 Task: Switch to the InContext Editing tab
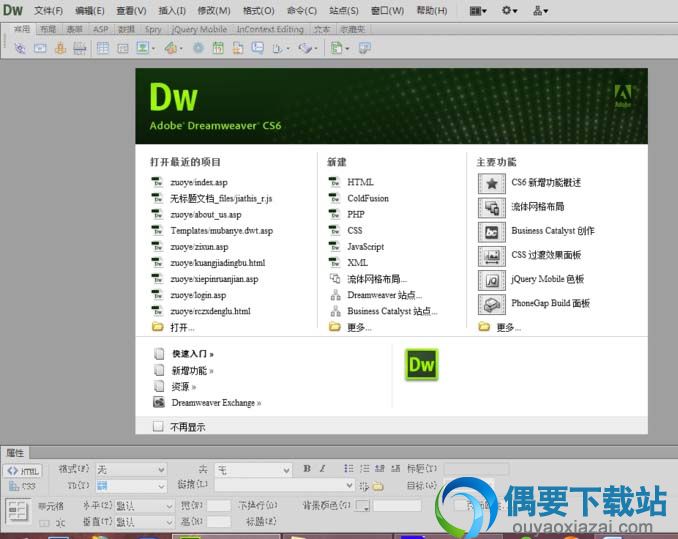270,29
